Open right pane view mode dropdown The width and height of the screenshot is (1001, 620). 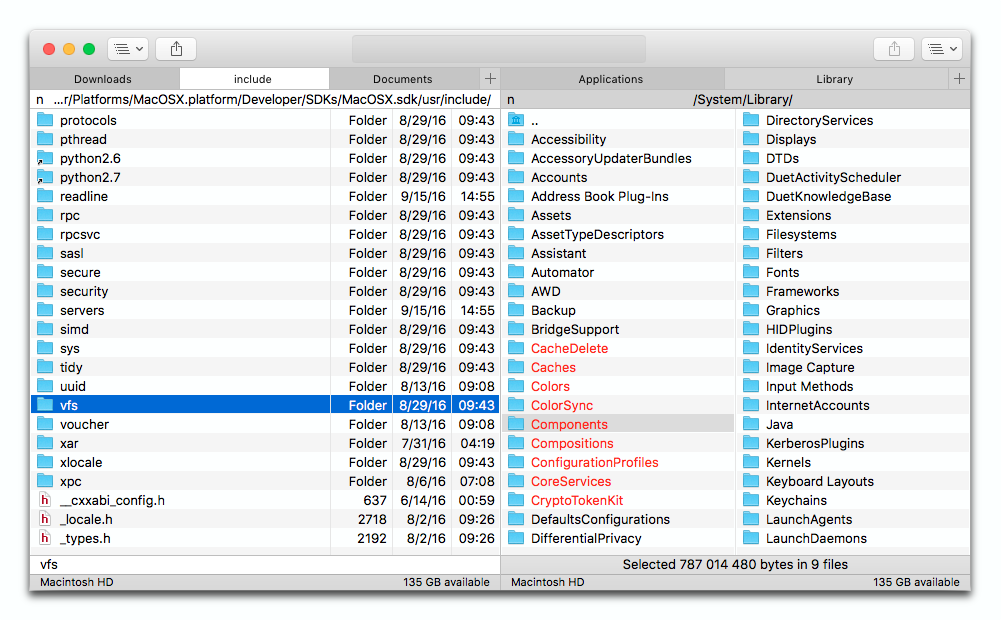942,49
